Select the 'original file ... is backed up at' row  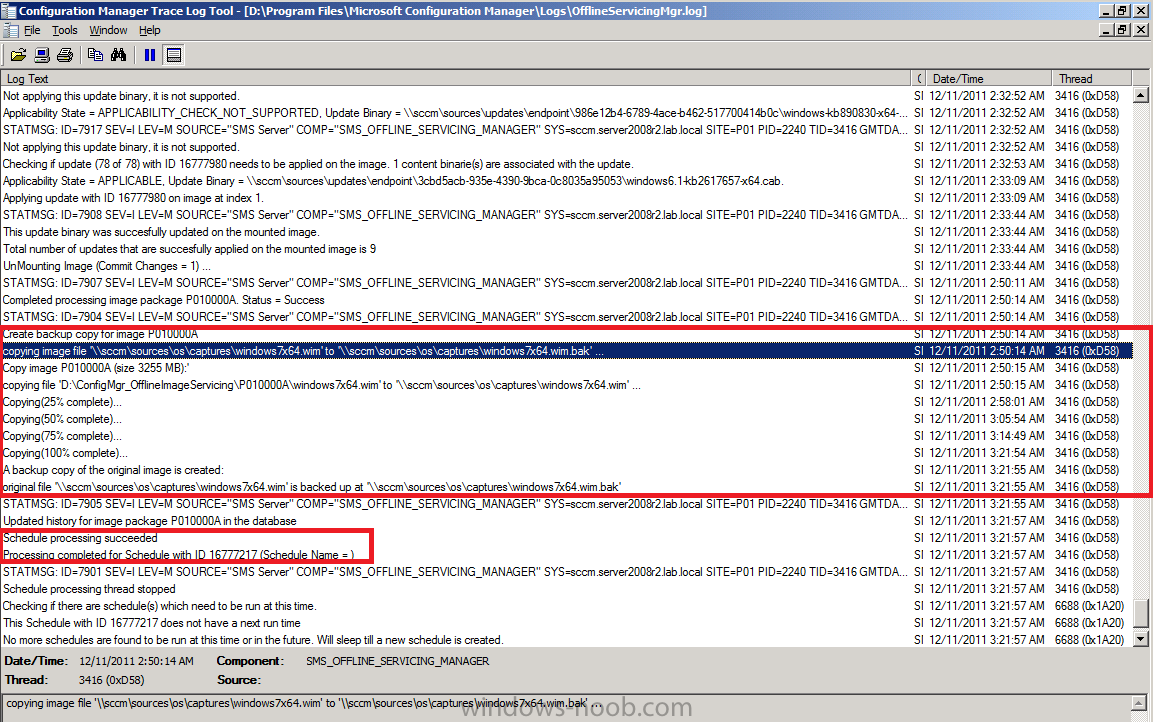pos(566,487)
